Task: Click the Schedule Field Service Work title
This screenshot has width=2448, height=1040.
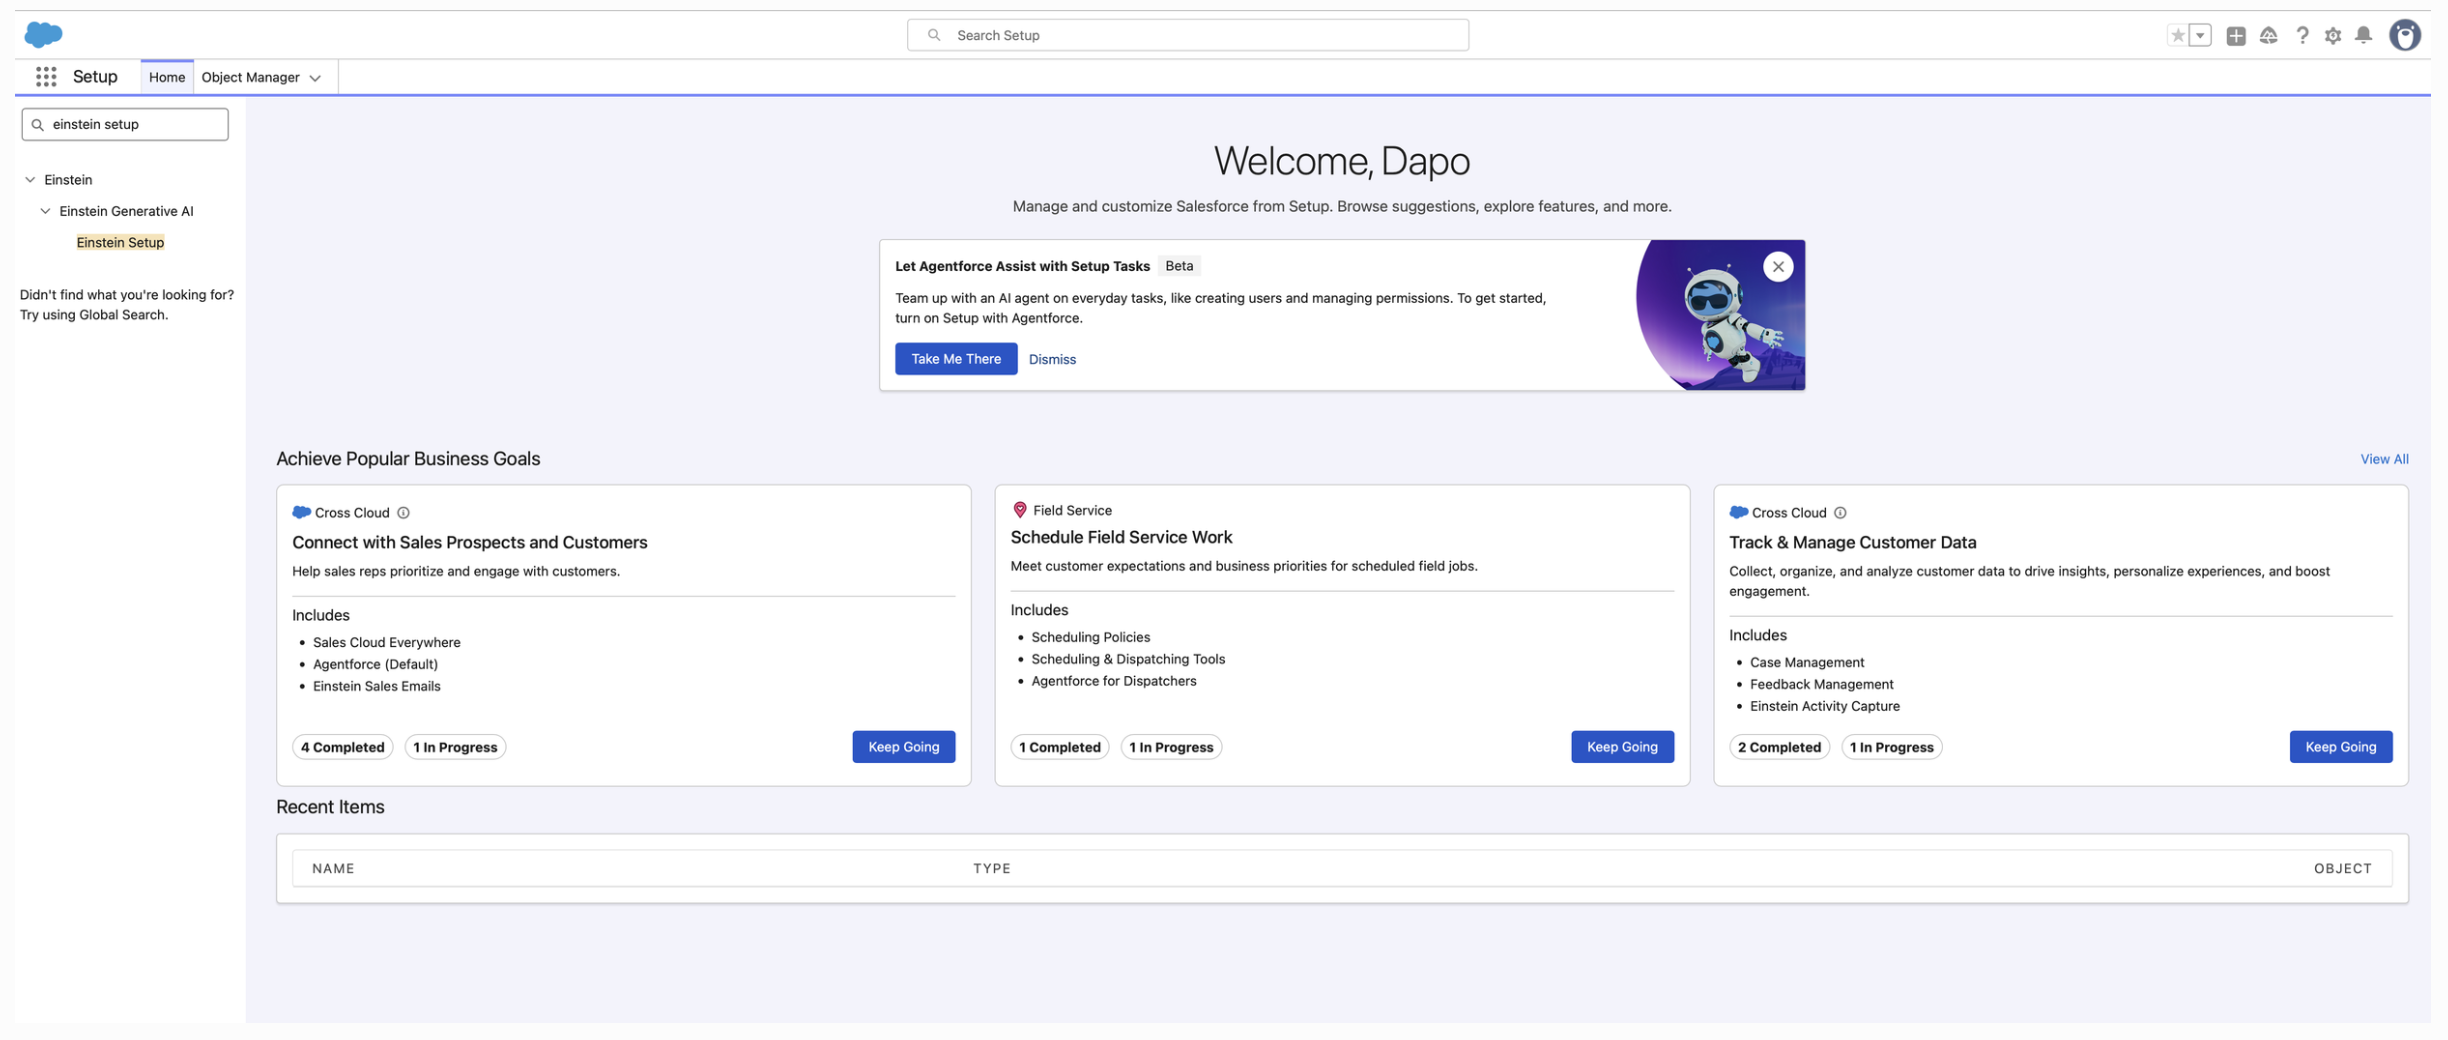Action: tap(1121, 537)
